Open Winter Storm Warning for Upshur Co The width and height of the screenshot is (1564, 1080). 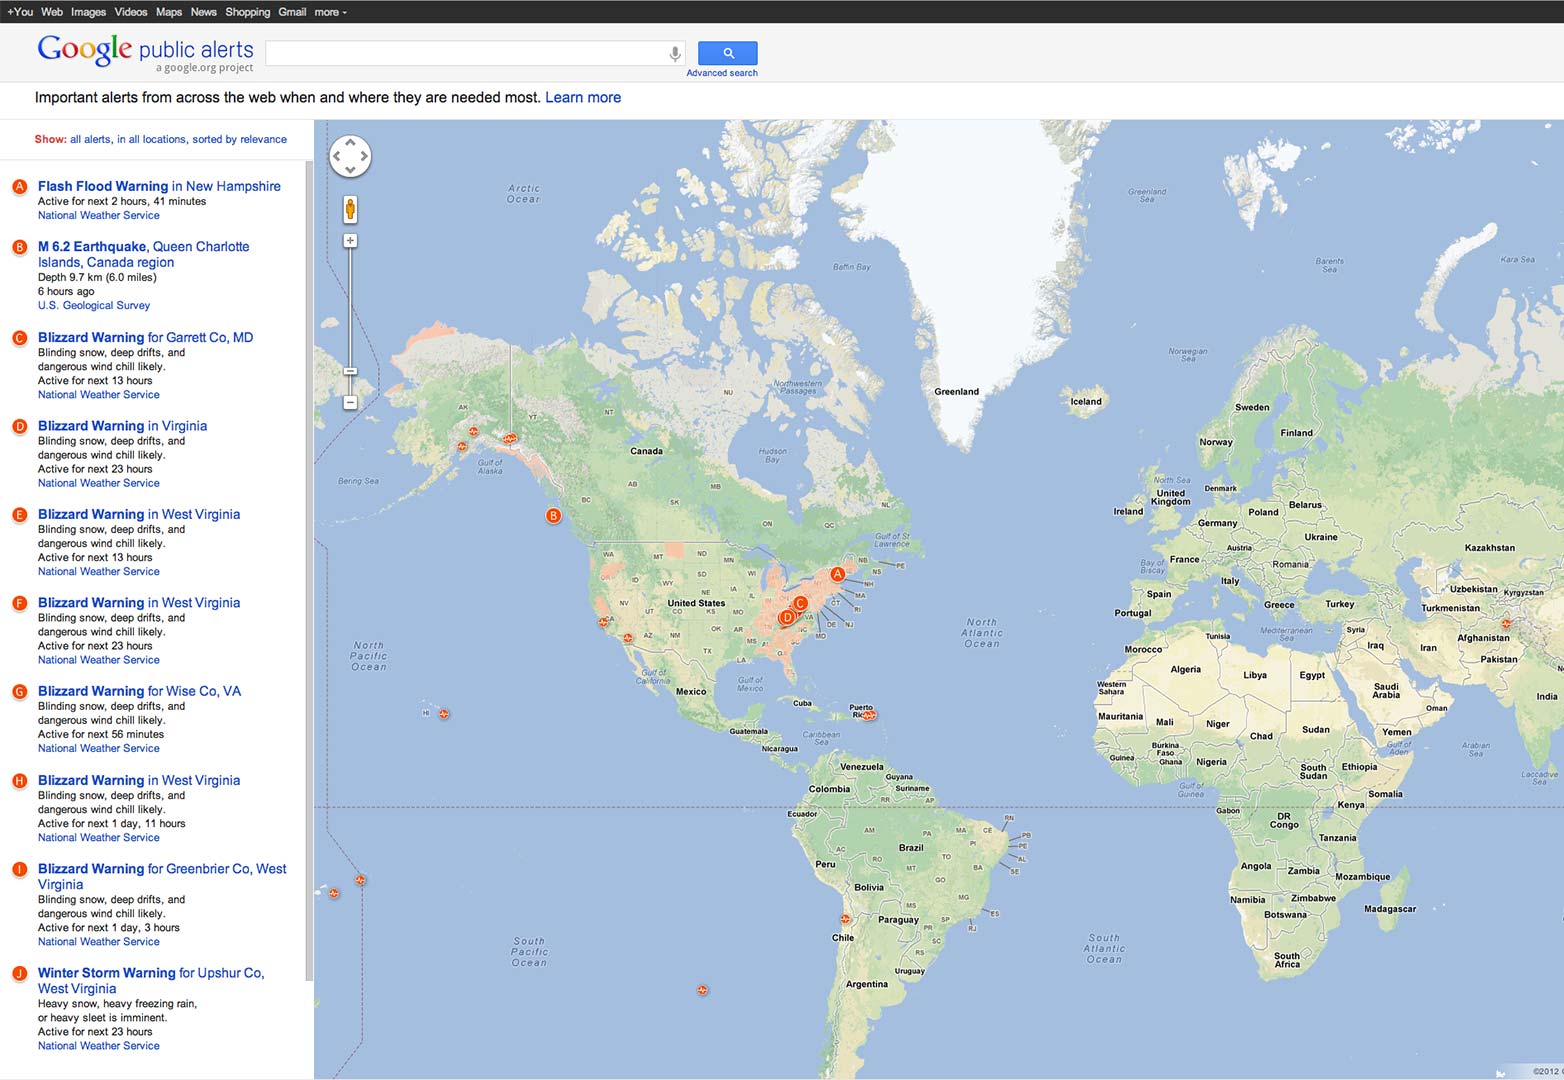[x=151, y=980]
